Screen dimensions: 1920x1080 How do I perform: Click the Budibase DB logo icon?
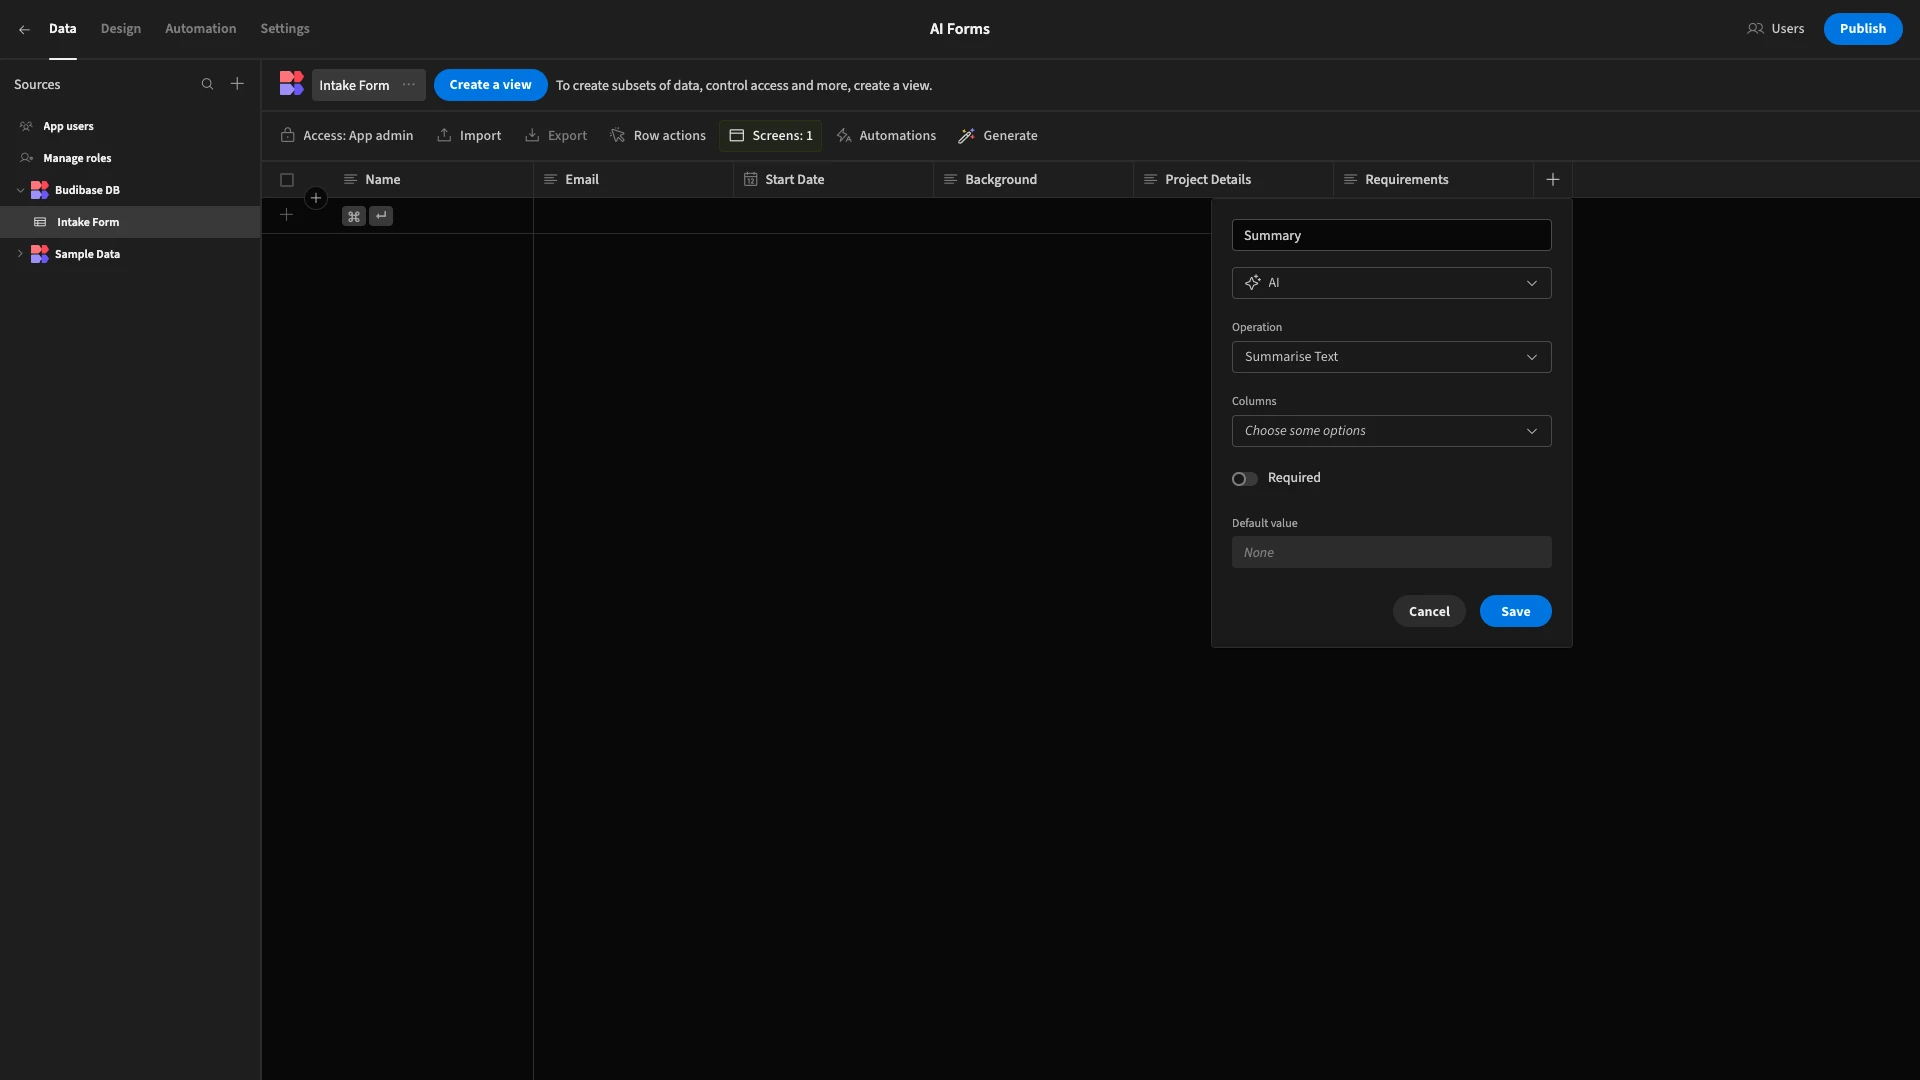point(40,190)
